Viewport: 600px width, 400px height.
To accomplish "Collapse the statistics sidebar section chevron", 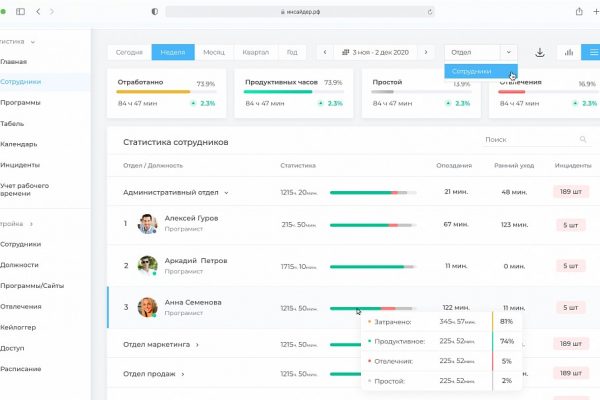I will point(33,42).
